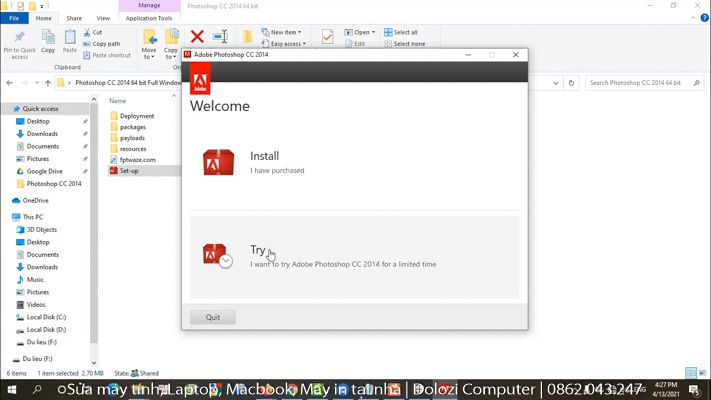Open the View ribbon tab
711x400 pixels.
[103, 18]
